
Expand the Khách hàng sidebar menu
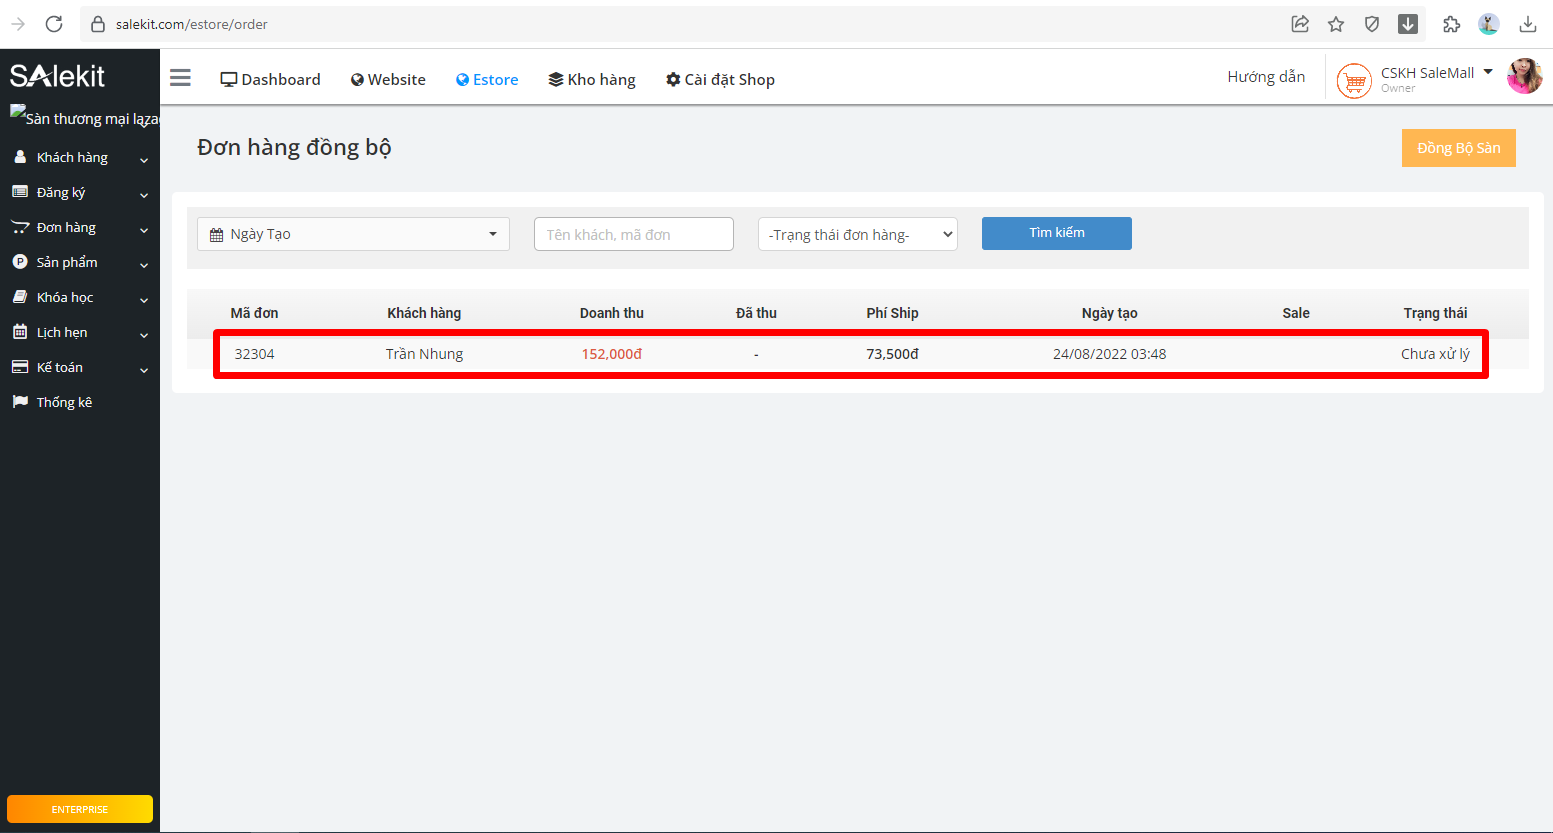click(80, 158)
